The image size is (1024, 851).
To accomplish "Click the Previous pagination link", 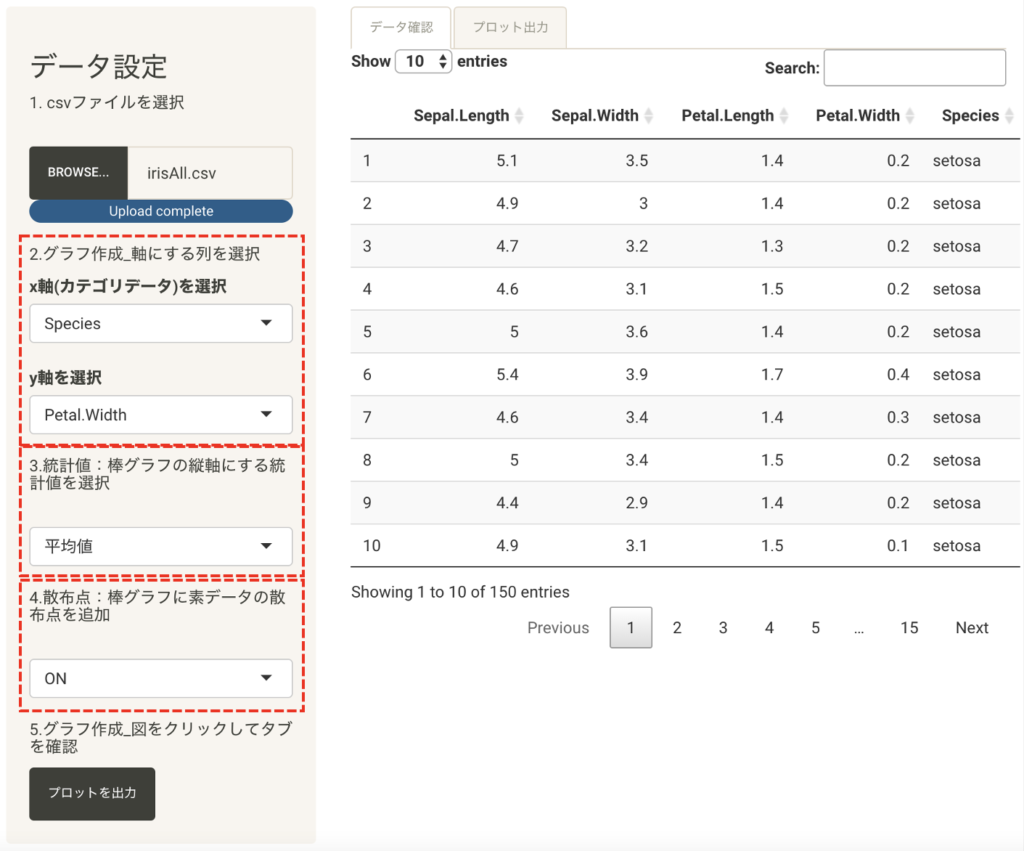I will [x=558, y=628].
